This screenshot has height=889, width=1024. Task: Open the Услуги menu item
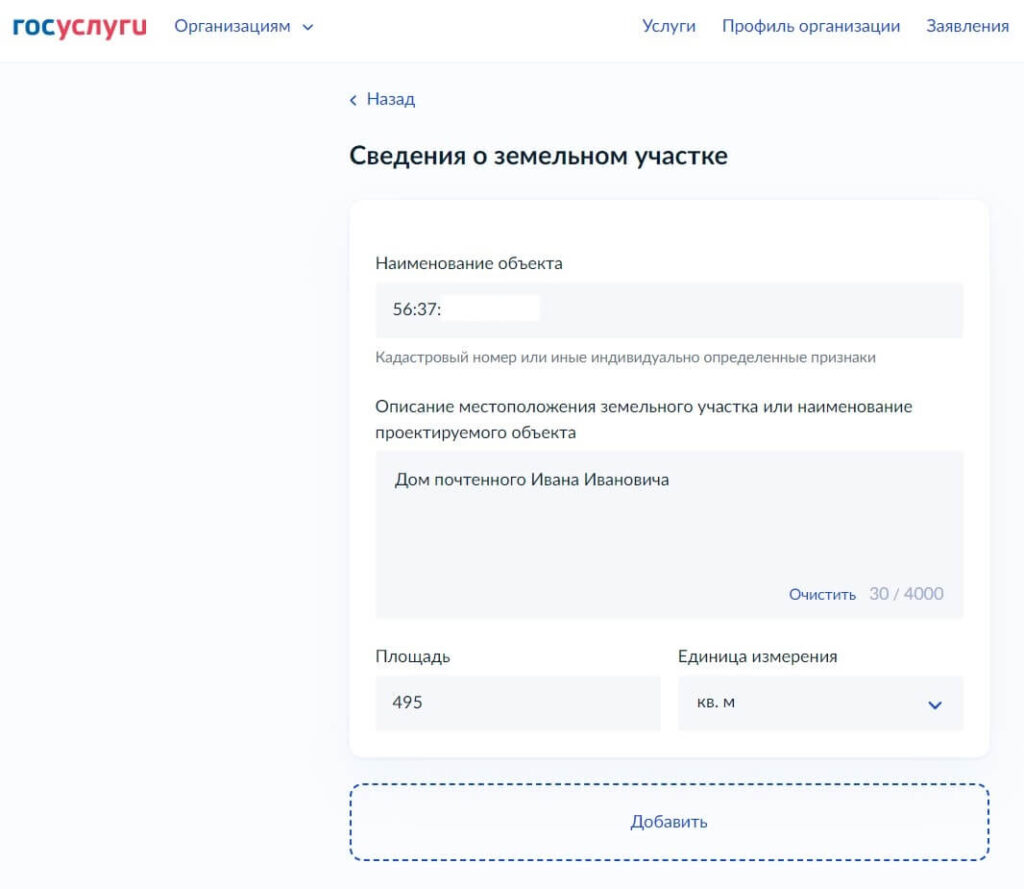point(669,26)
